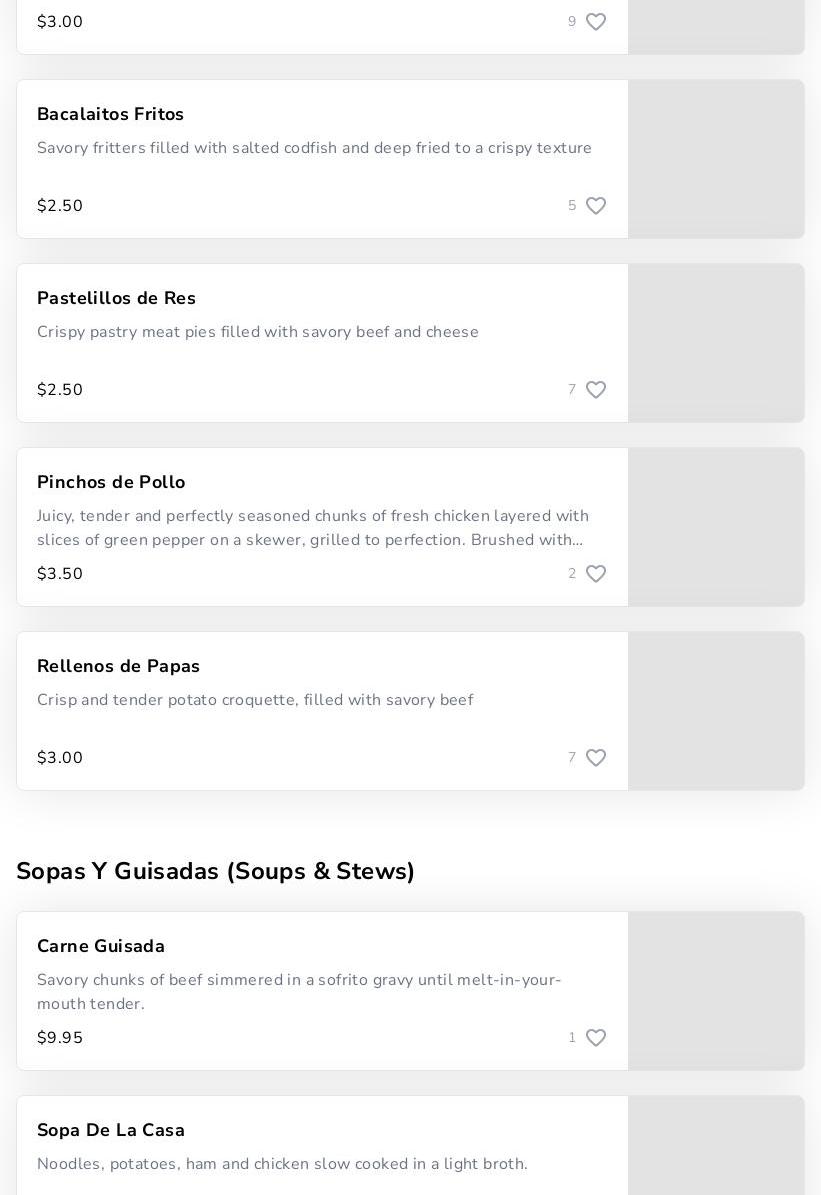The image size is (821, 1195).
Task: Like the Carne Guisada stew
Action: pos(595,1038)
